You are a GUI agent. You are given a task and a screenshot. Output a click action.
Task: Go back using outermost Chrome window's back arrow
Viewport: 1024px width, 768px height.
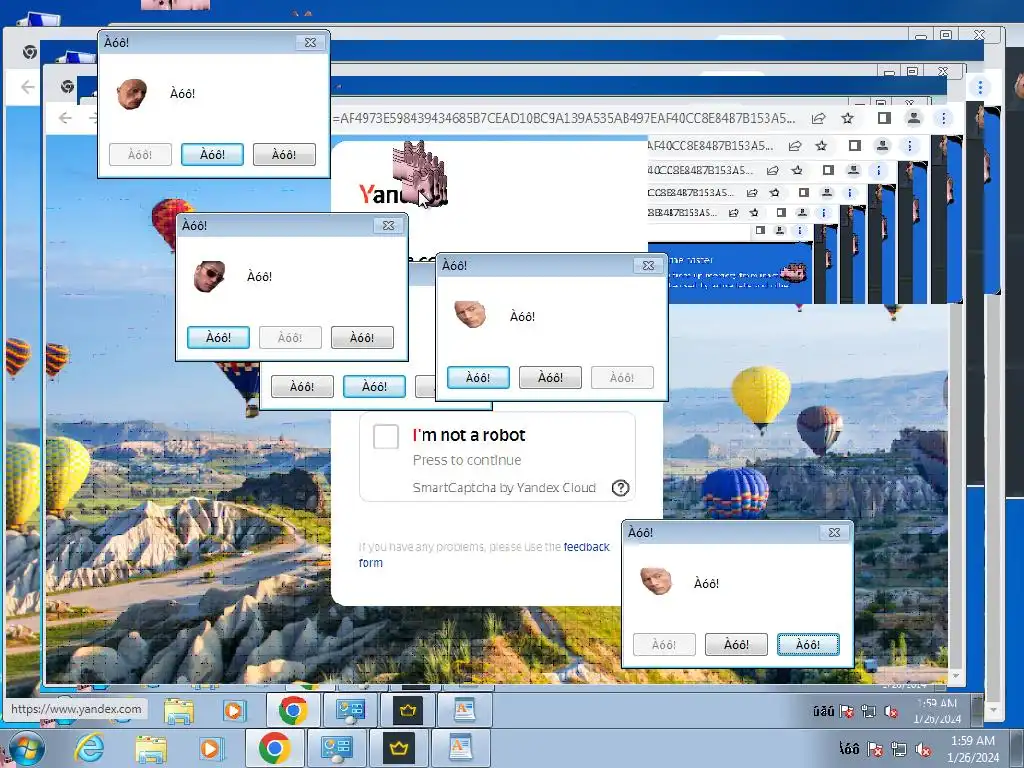(x=27, y=86)
